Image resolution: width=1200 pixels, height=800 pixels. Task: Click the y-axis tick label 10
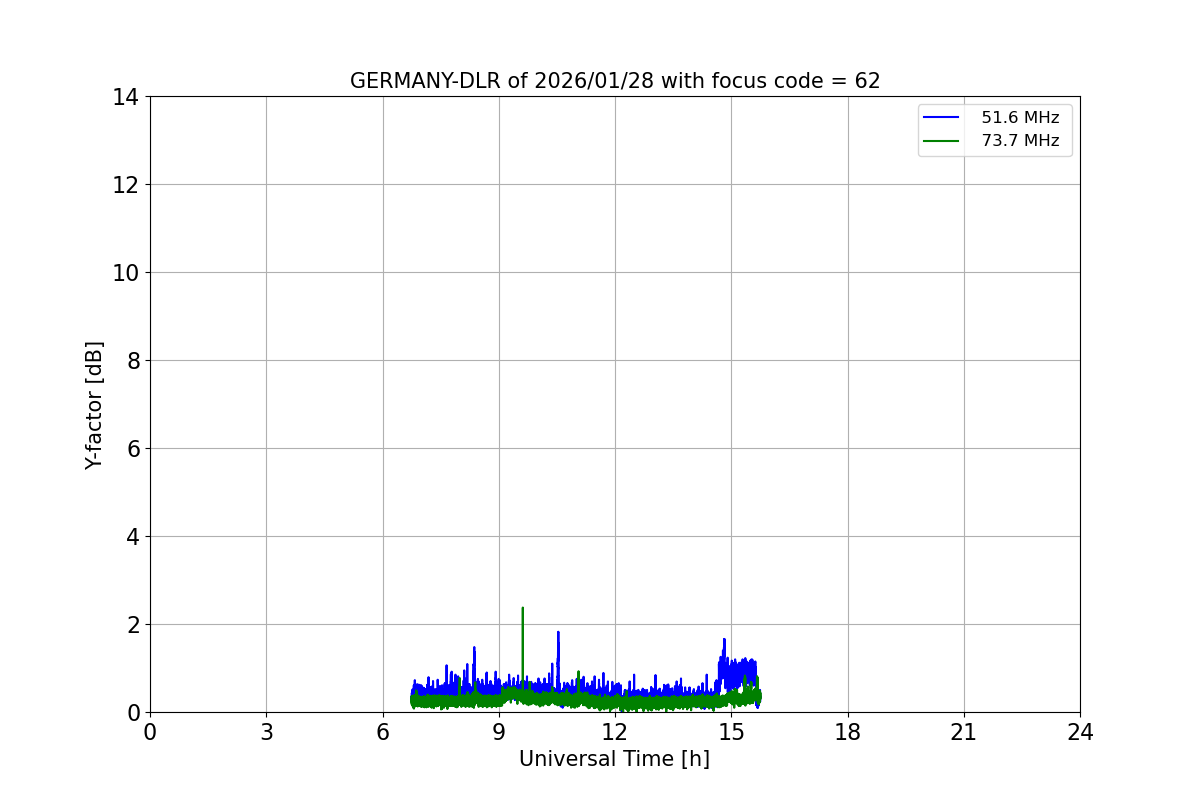click(125, 273)
